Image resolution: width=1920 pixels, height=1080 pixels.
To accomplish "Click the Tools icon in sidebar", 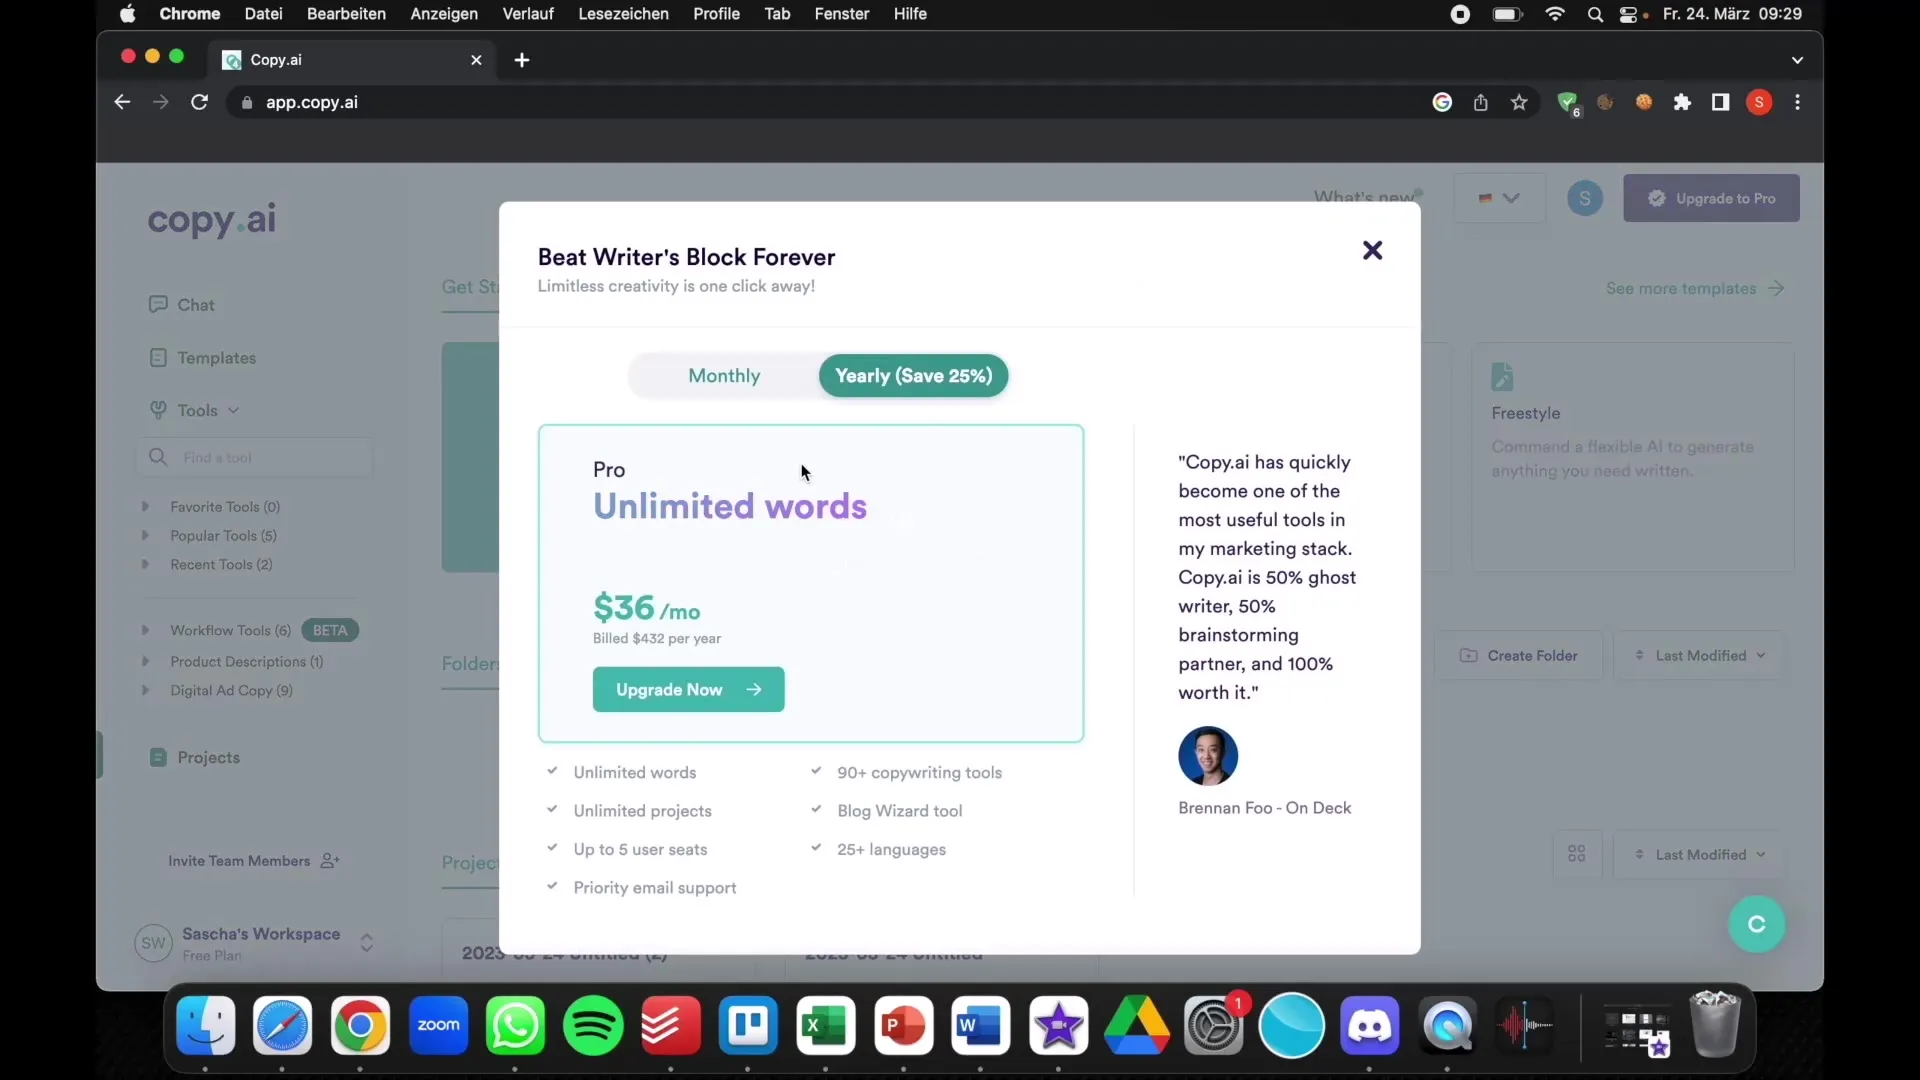I will [x=158, y=409].
